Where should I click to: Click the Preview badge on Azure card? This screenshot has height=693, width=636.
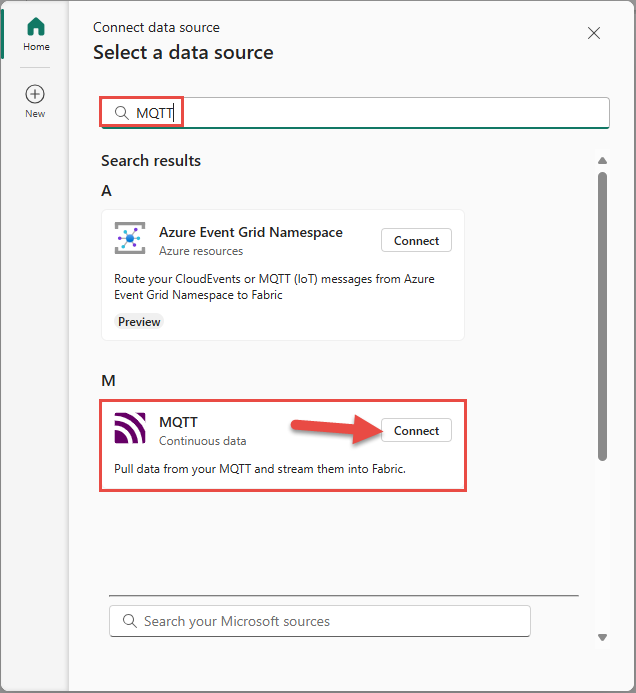pos(139,322)
